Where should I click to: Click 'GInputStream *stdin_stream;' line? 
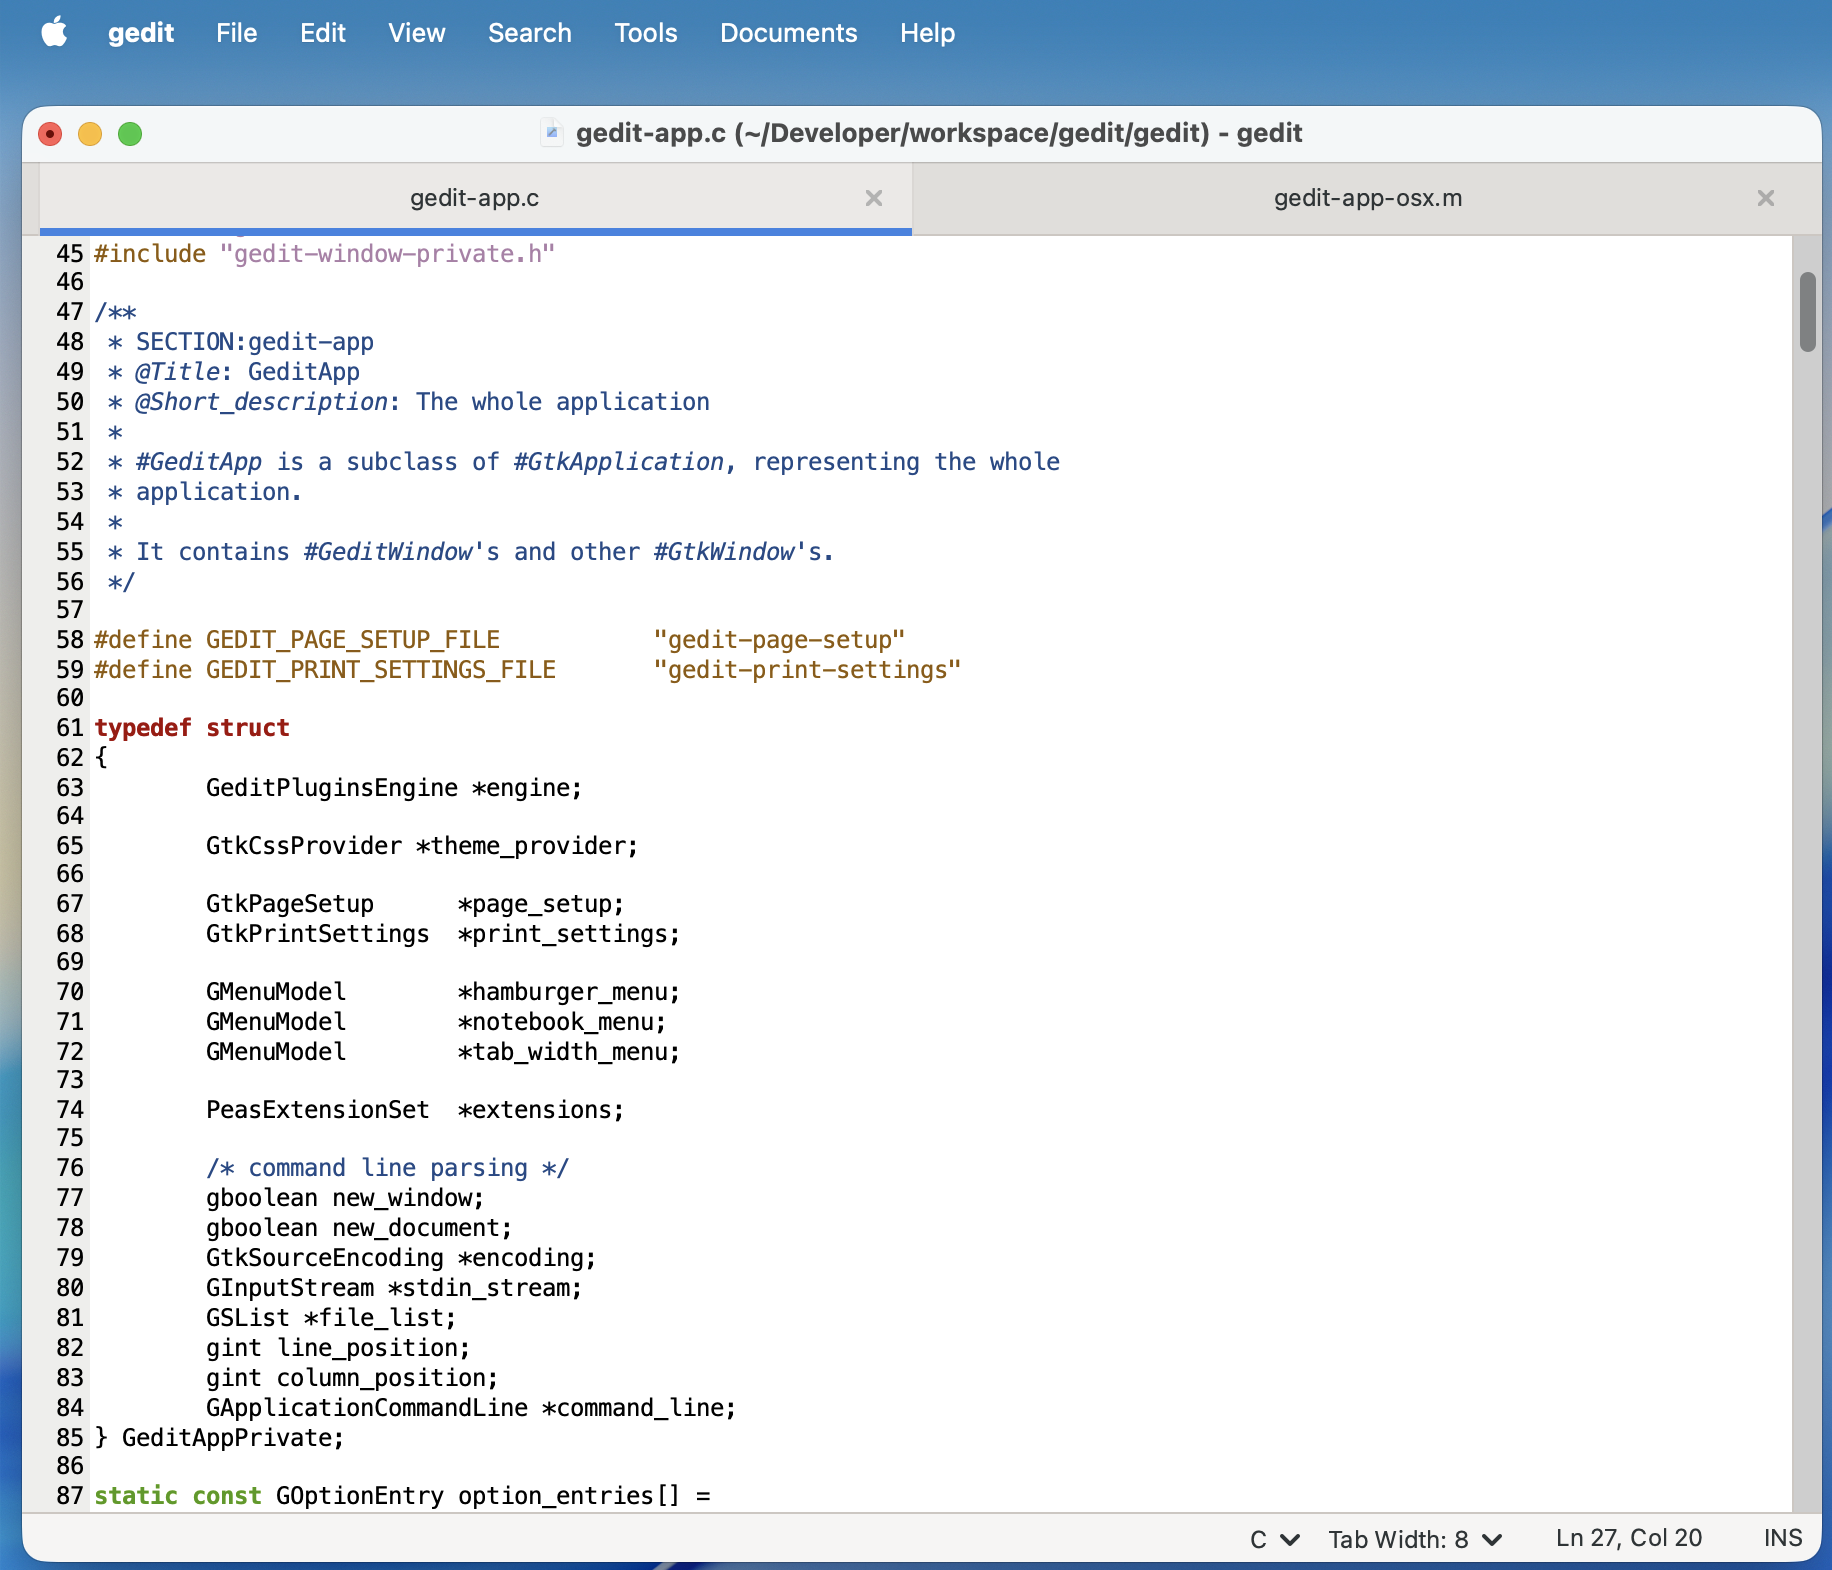tap(394, 1288)
